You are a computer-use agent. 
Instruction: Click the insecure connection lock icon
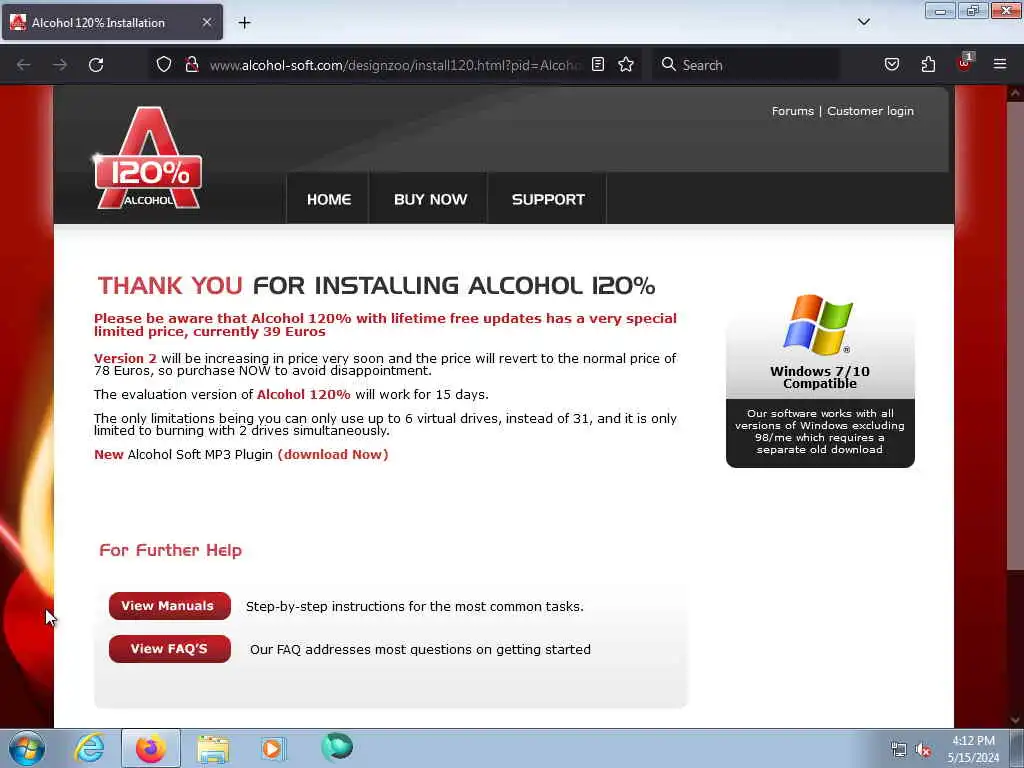coord(191,65)
